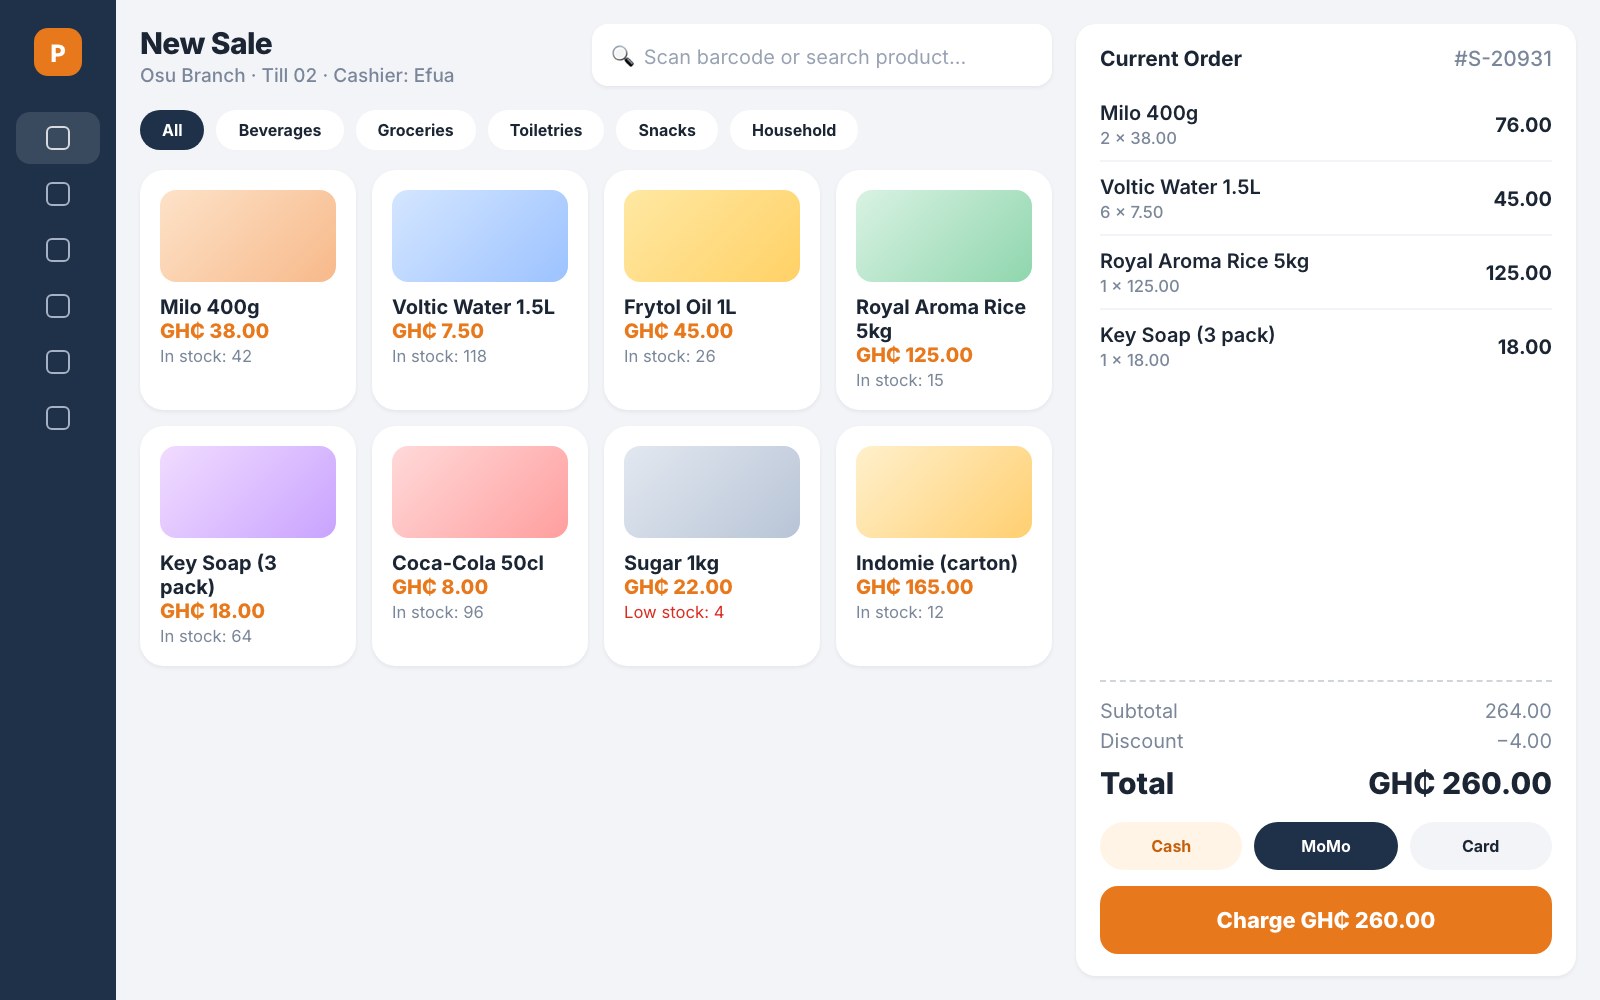The height and width of the screenshot is (1000, 1600).
Task: Select the All category filter
Action: [172, 130]
